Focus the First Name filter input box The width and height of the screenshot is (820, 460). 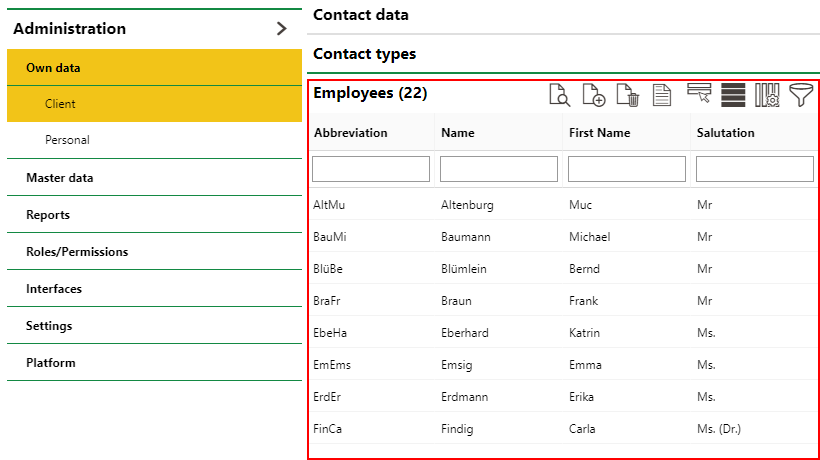click(x=627, y=169)
